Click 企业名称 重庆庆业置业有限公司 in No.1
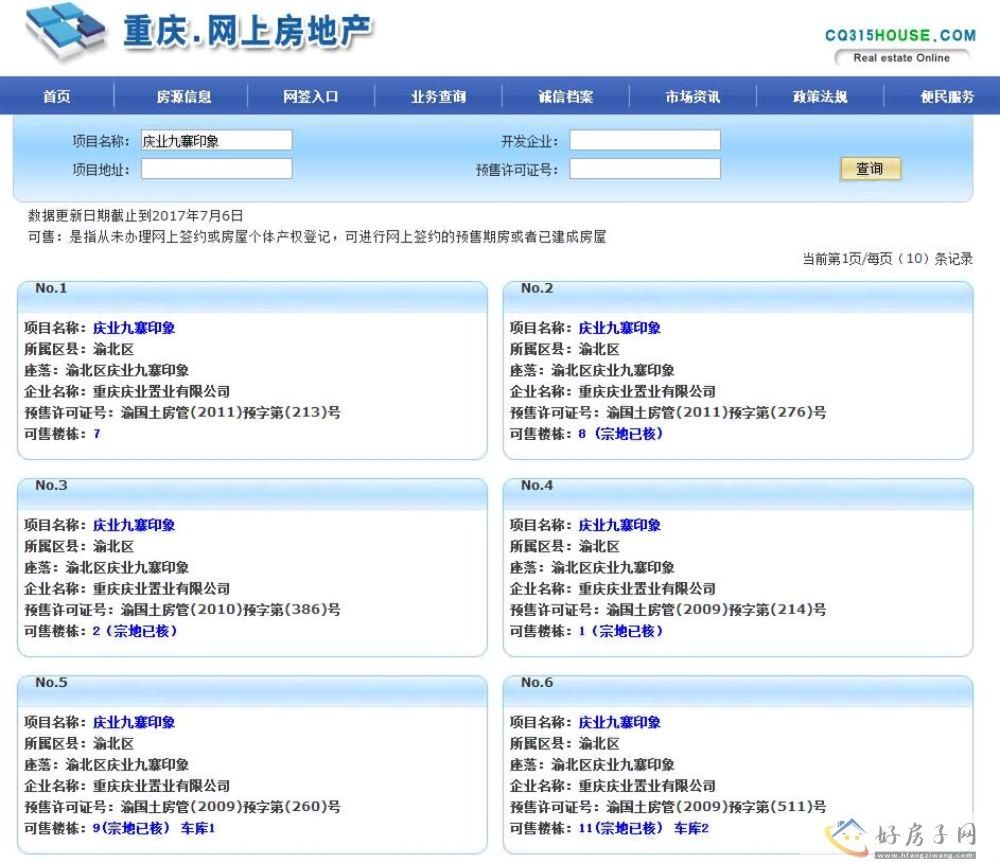Image resolution: width=1000 pixels, height=863 pixels. (x=127, y=392)
